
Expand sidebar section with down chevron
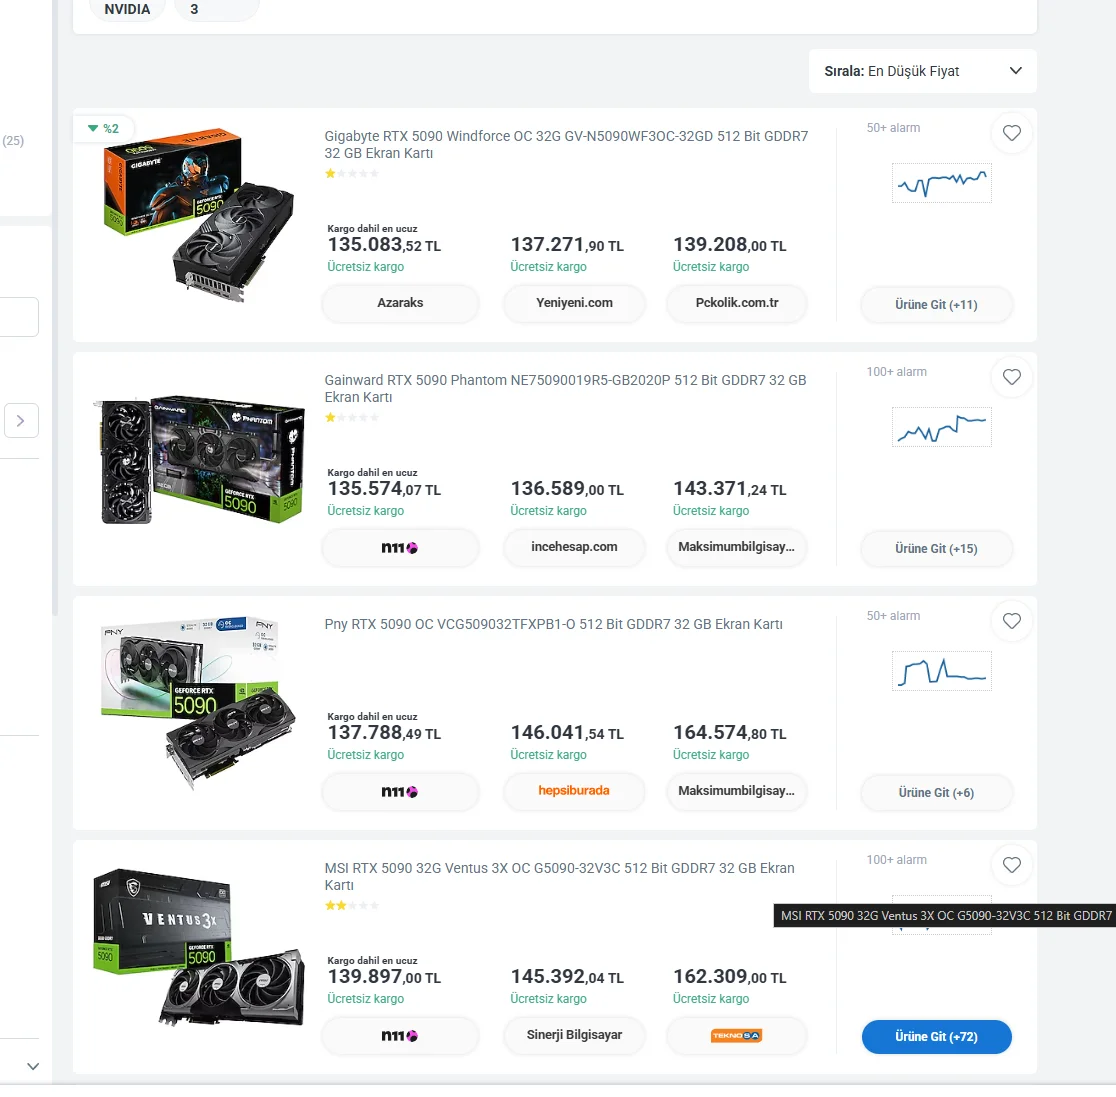33,1066
